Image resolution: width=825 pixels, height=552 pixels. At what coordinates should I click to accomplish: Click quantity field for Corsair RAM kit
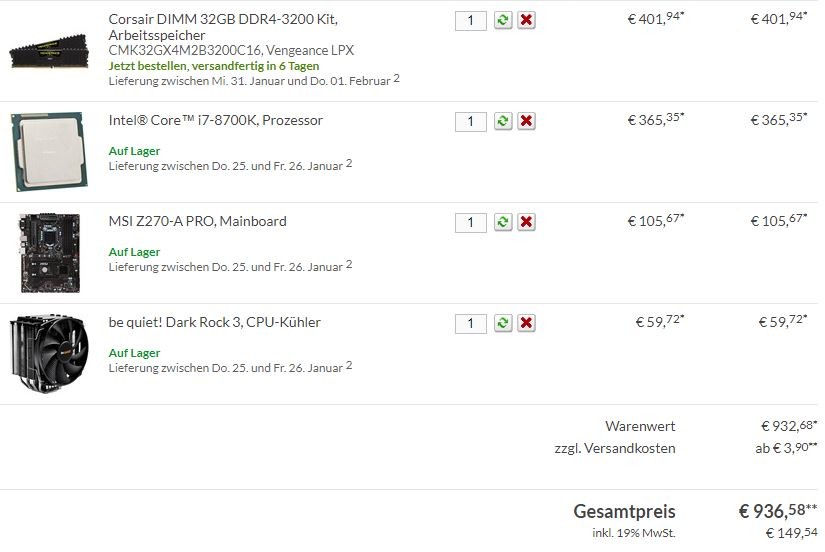coord(470,21)
